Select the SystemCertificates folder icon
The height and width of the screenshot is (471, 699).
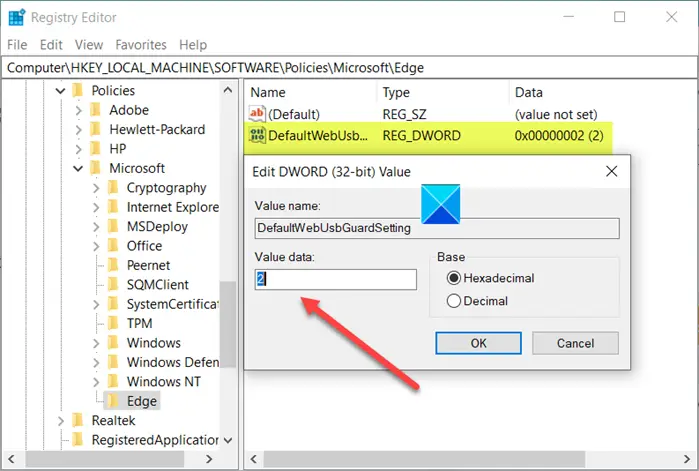pyautogui.click(x=113, y=304)
